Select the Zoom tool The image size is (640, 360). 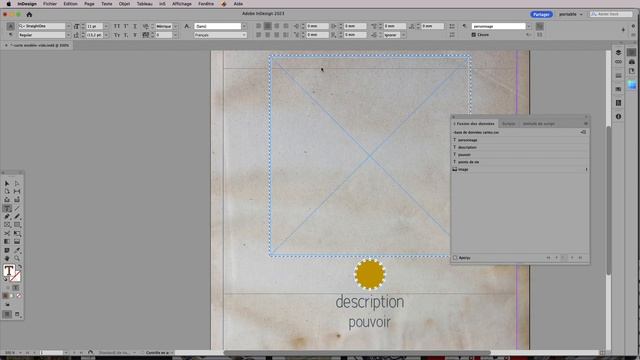pyautogui.click(x=17, y=258)
